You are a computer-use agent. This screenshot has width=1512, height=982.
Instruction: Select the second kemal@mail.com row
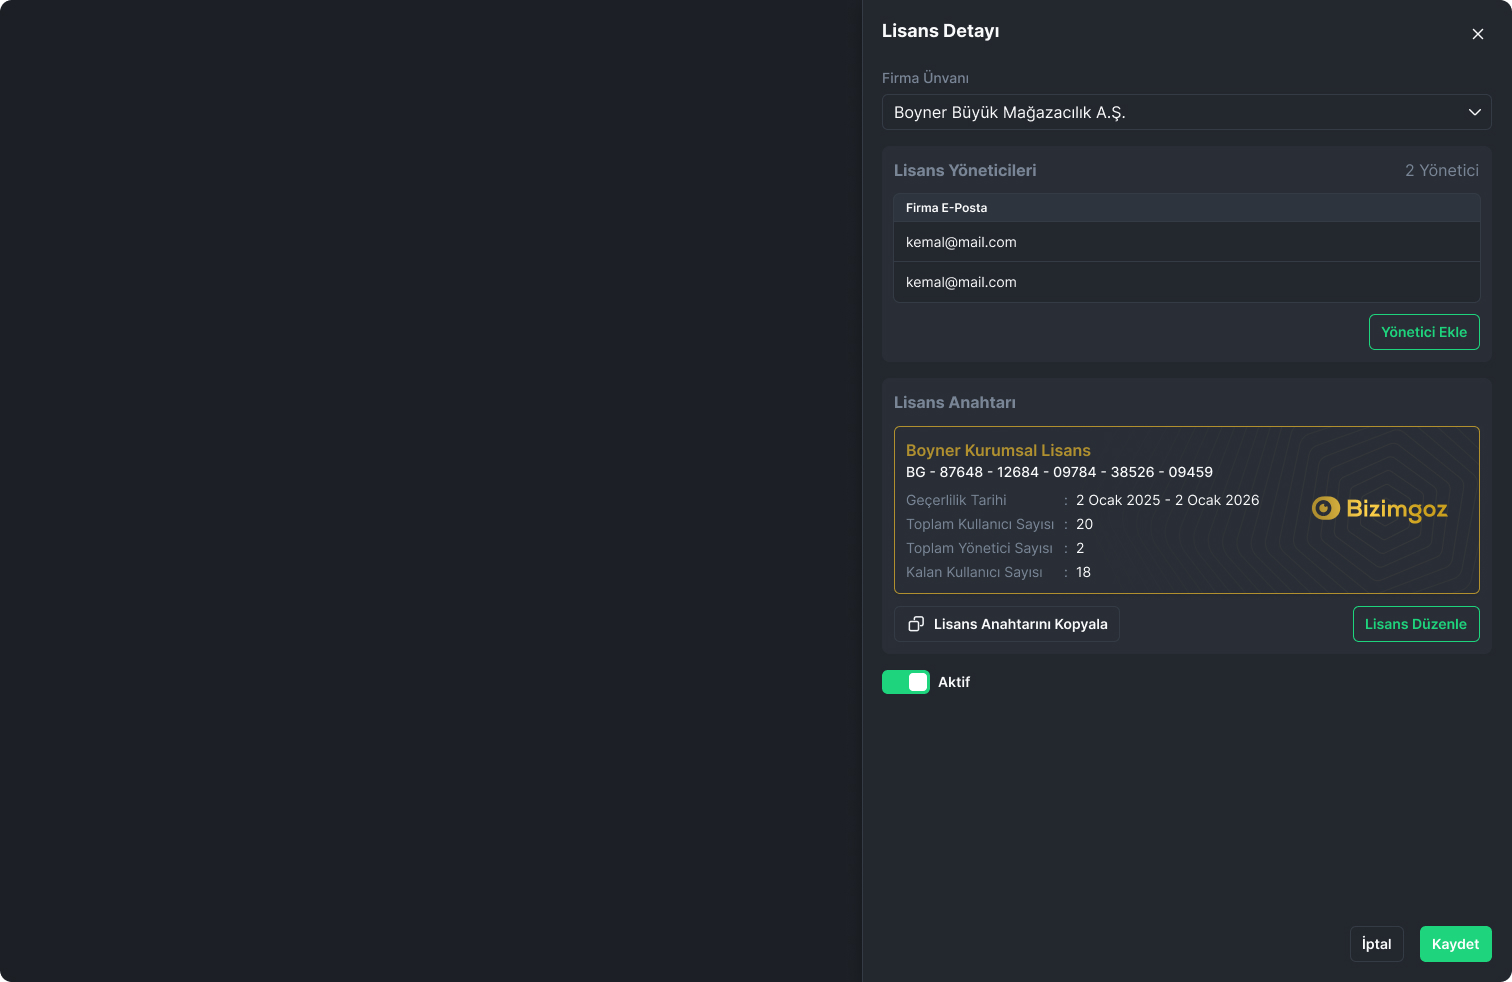(x=1186, y=282)
